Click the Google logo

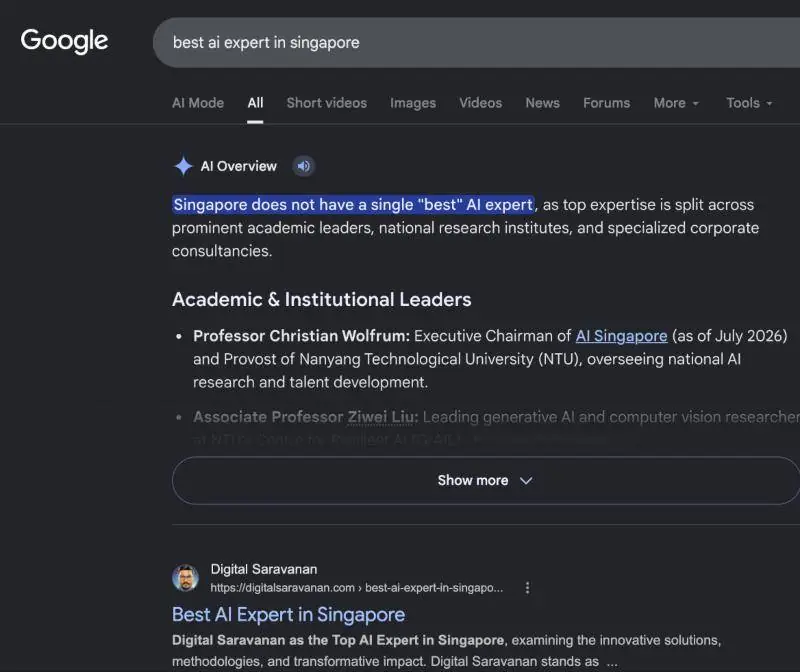pos(64,41)
